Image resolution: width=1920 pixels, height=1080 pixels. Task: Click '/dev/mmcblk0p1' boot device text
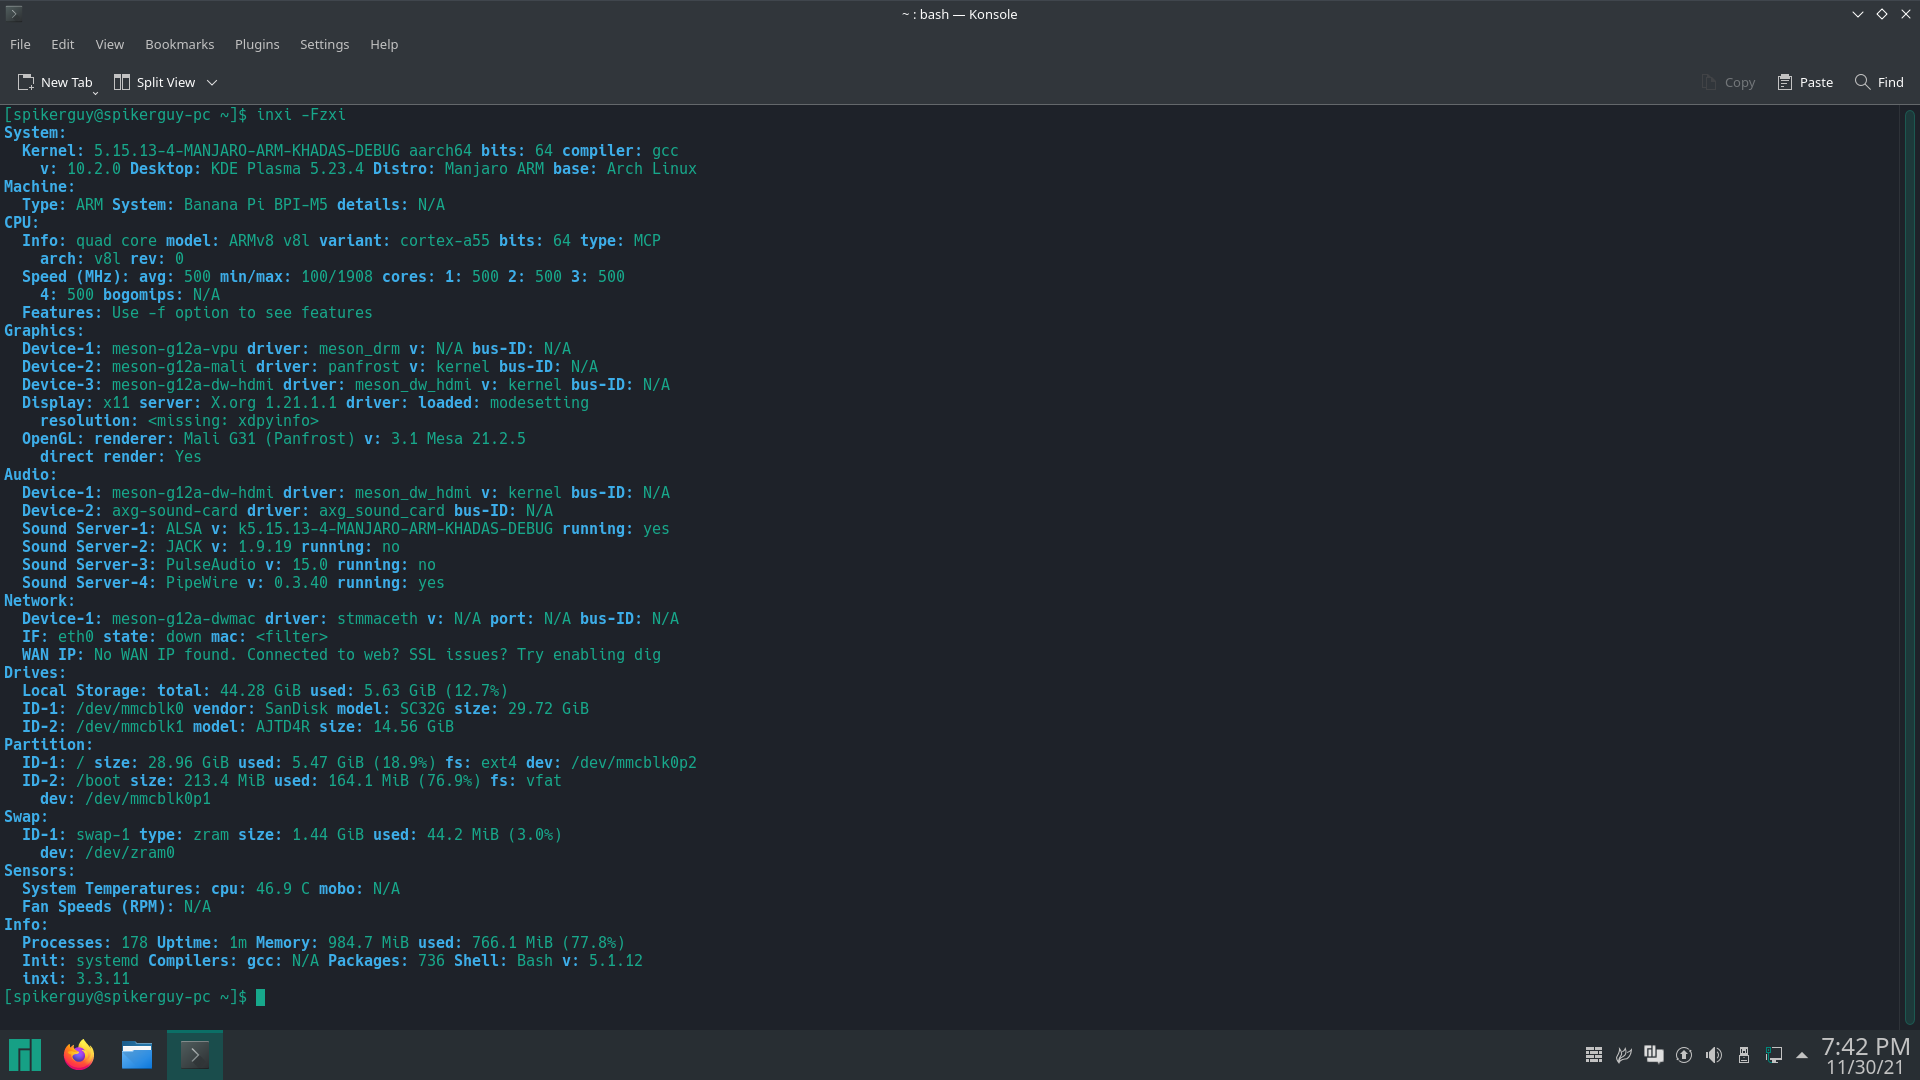click(x=148, y=799)
